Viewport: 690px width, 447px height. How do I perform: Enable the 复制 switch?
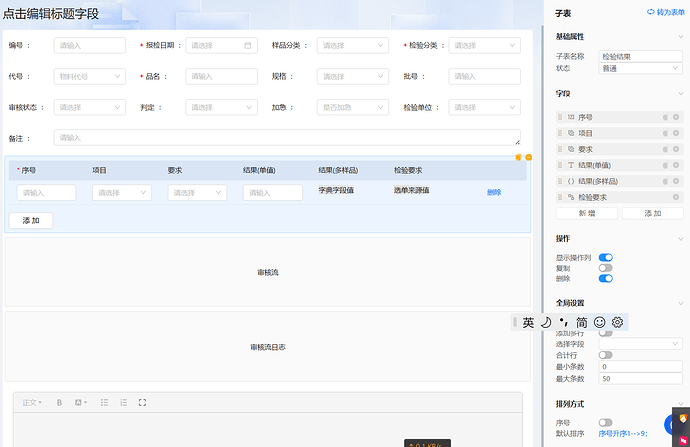[605, 268]
